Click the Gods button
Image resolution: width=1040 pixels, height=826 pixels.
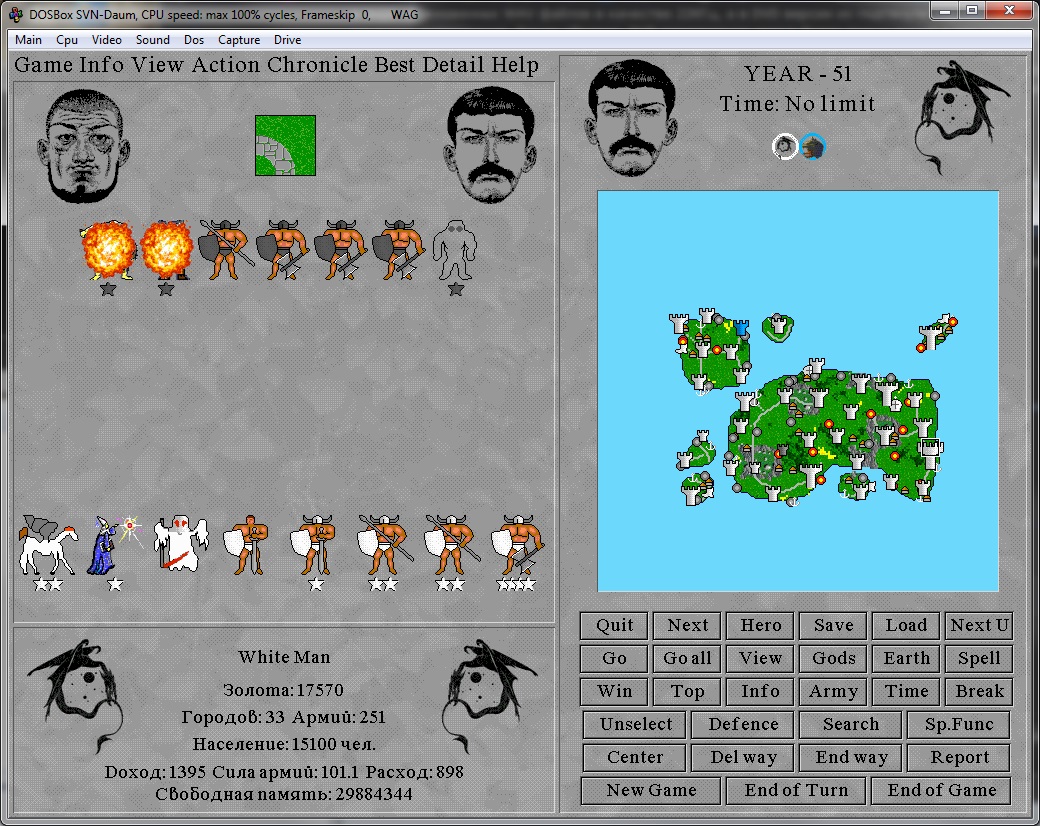point(833,659)
